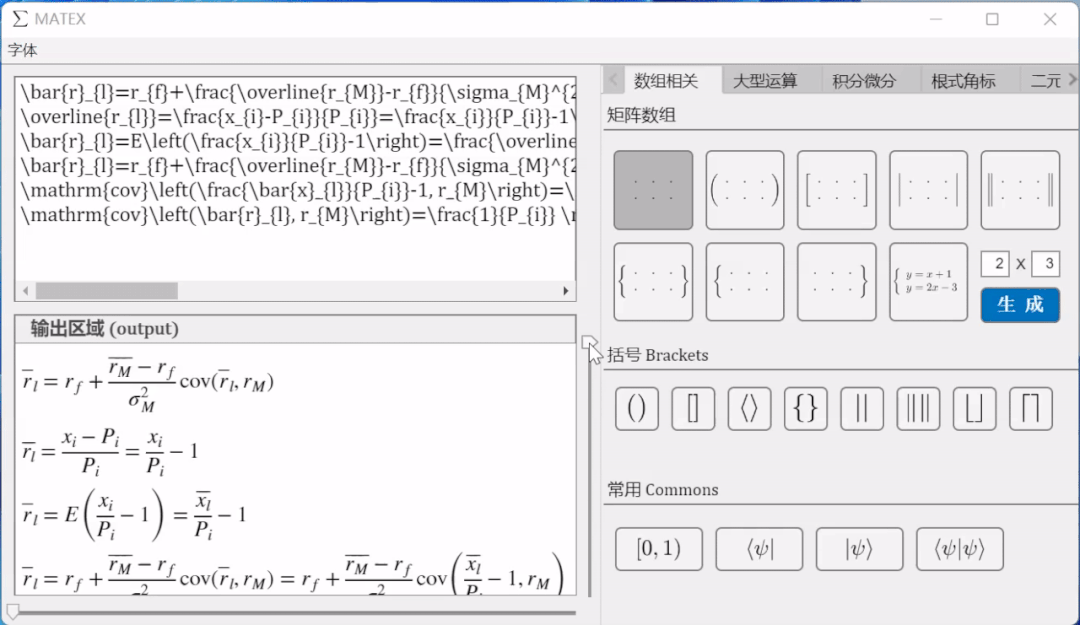Insert curly braces from Brackets section

(x=804, y=408)
